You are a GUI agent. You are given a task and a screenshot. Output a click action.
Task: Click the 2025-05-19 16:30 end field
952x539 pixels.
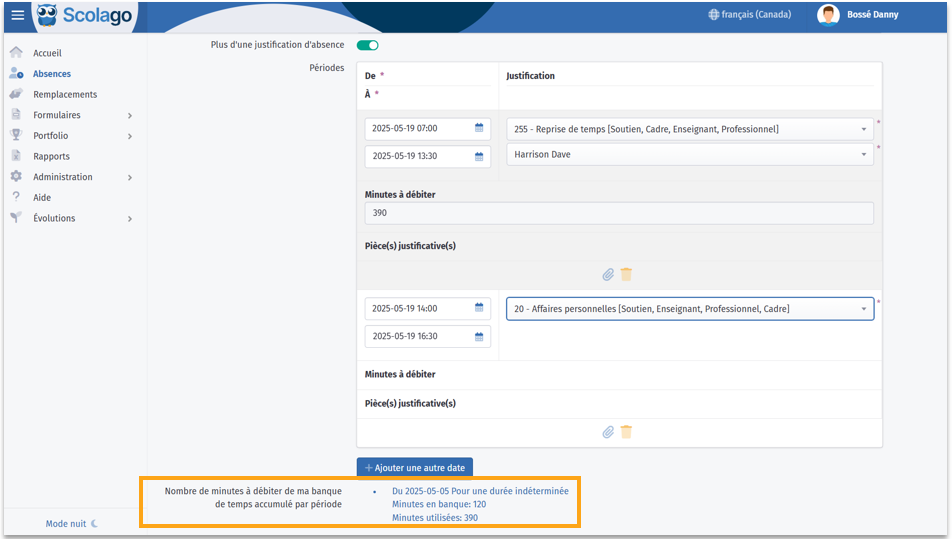427,336
